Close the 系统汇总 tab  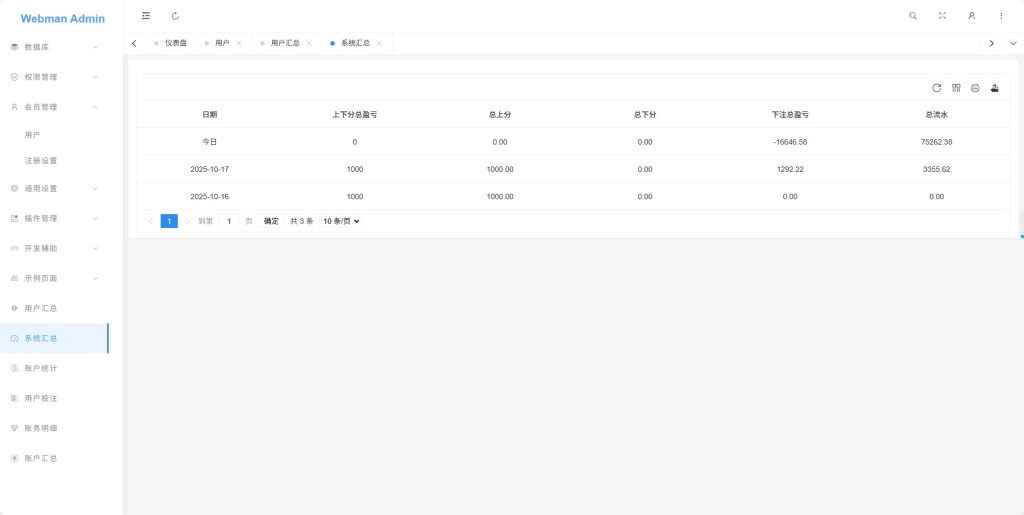point(379,43)
